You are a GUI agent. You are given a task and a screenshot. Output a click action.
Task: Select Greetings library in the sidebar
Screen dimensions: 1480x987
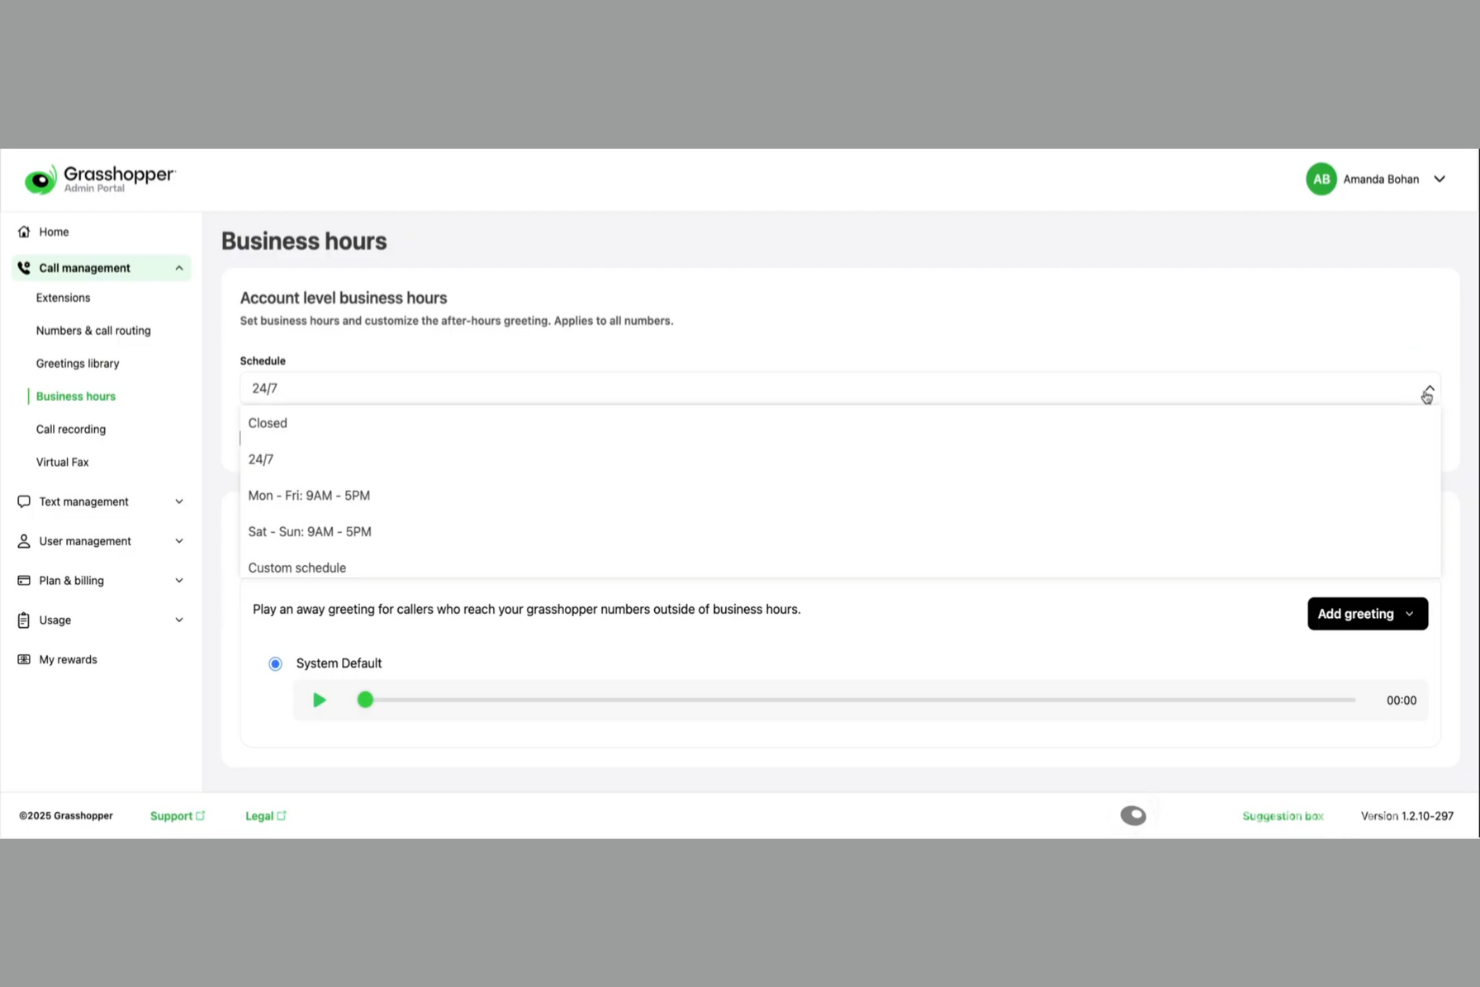pos(77,363)
